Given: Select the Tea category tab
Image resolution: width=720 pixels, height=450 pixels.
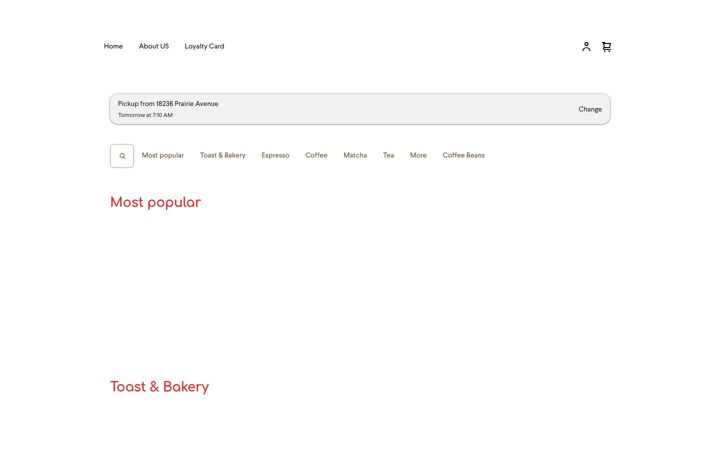Looking at the screenshot, I should (388, 155).
